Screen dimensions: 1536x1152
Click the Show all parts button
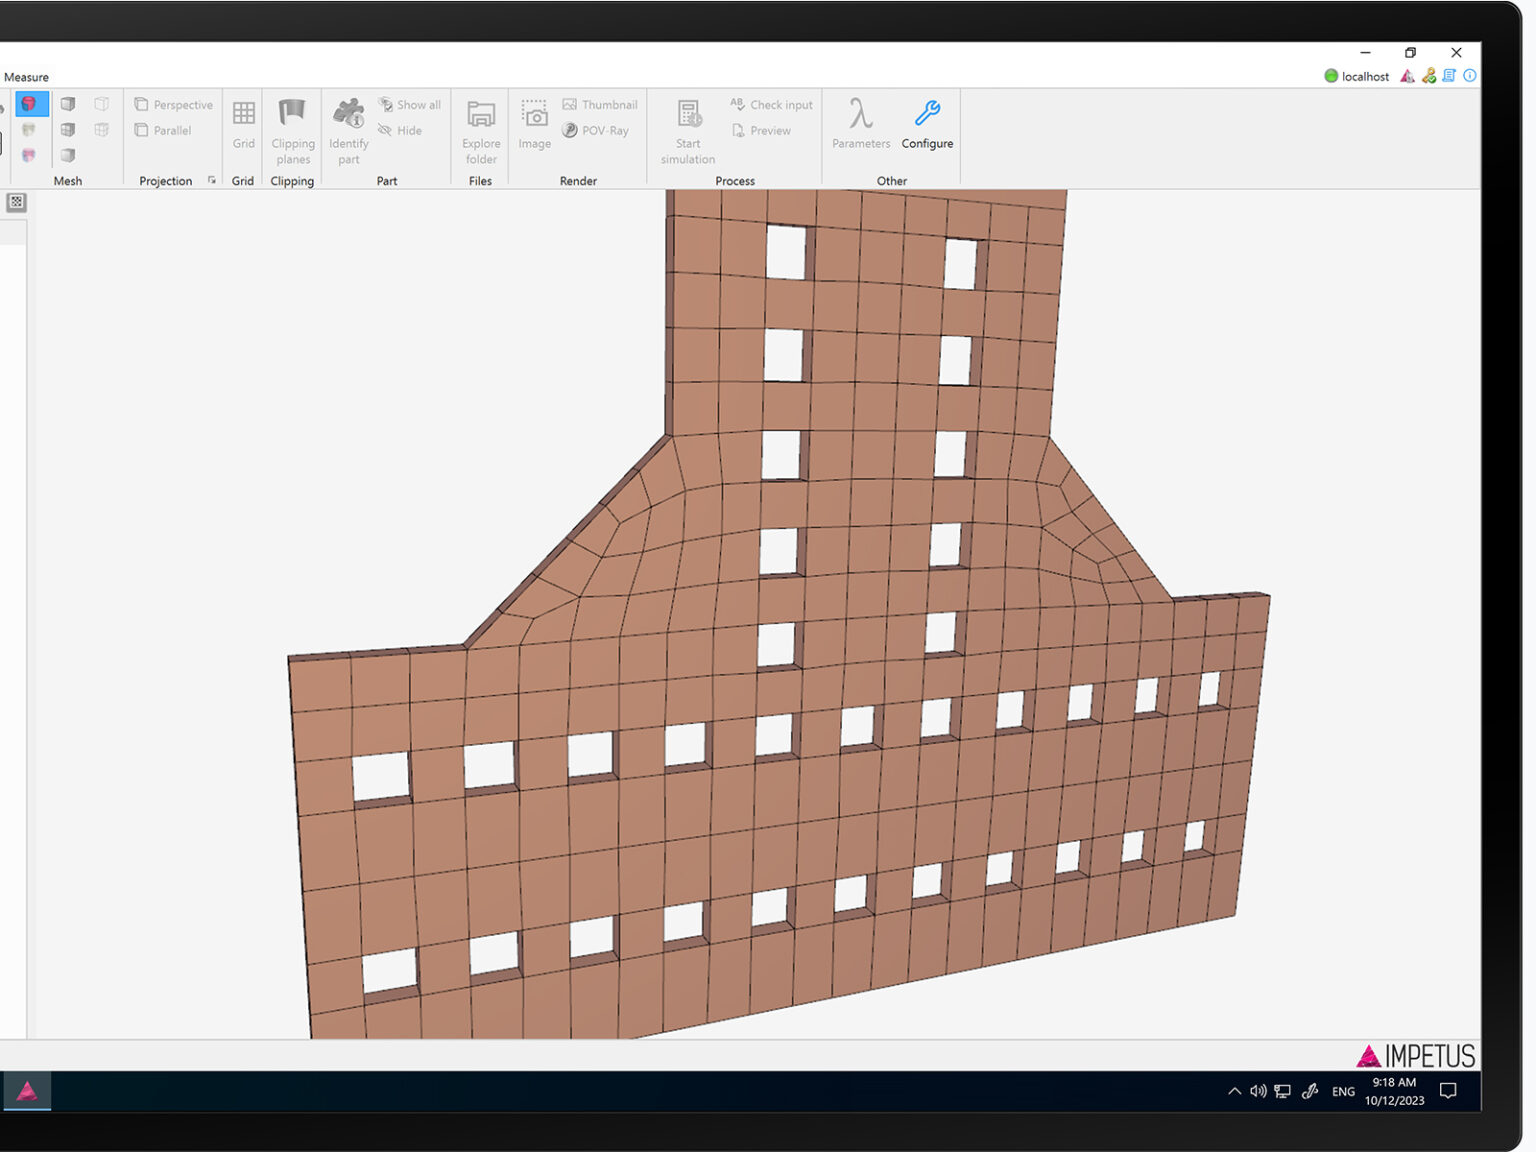409,105
